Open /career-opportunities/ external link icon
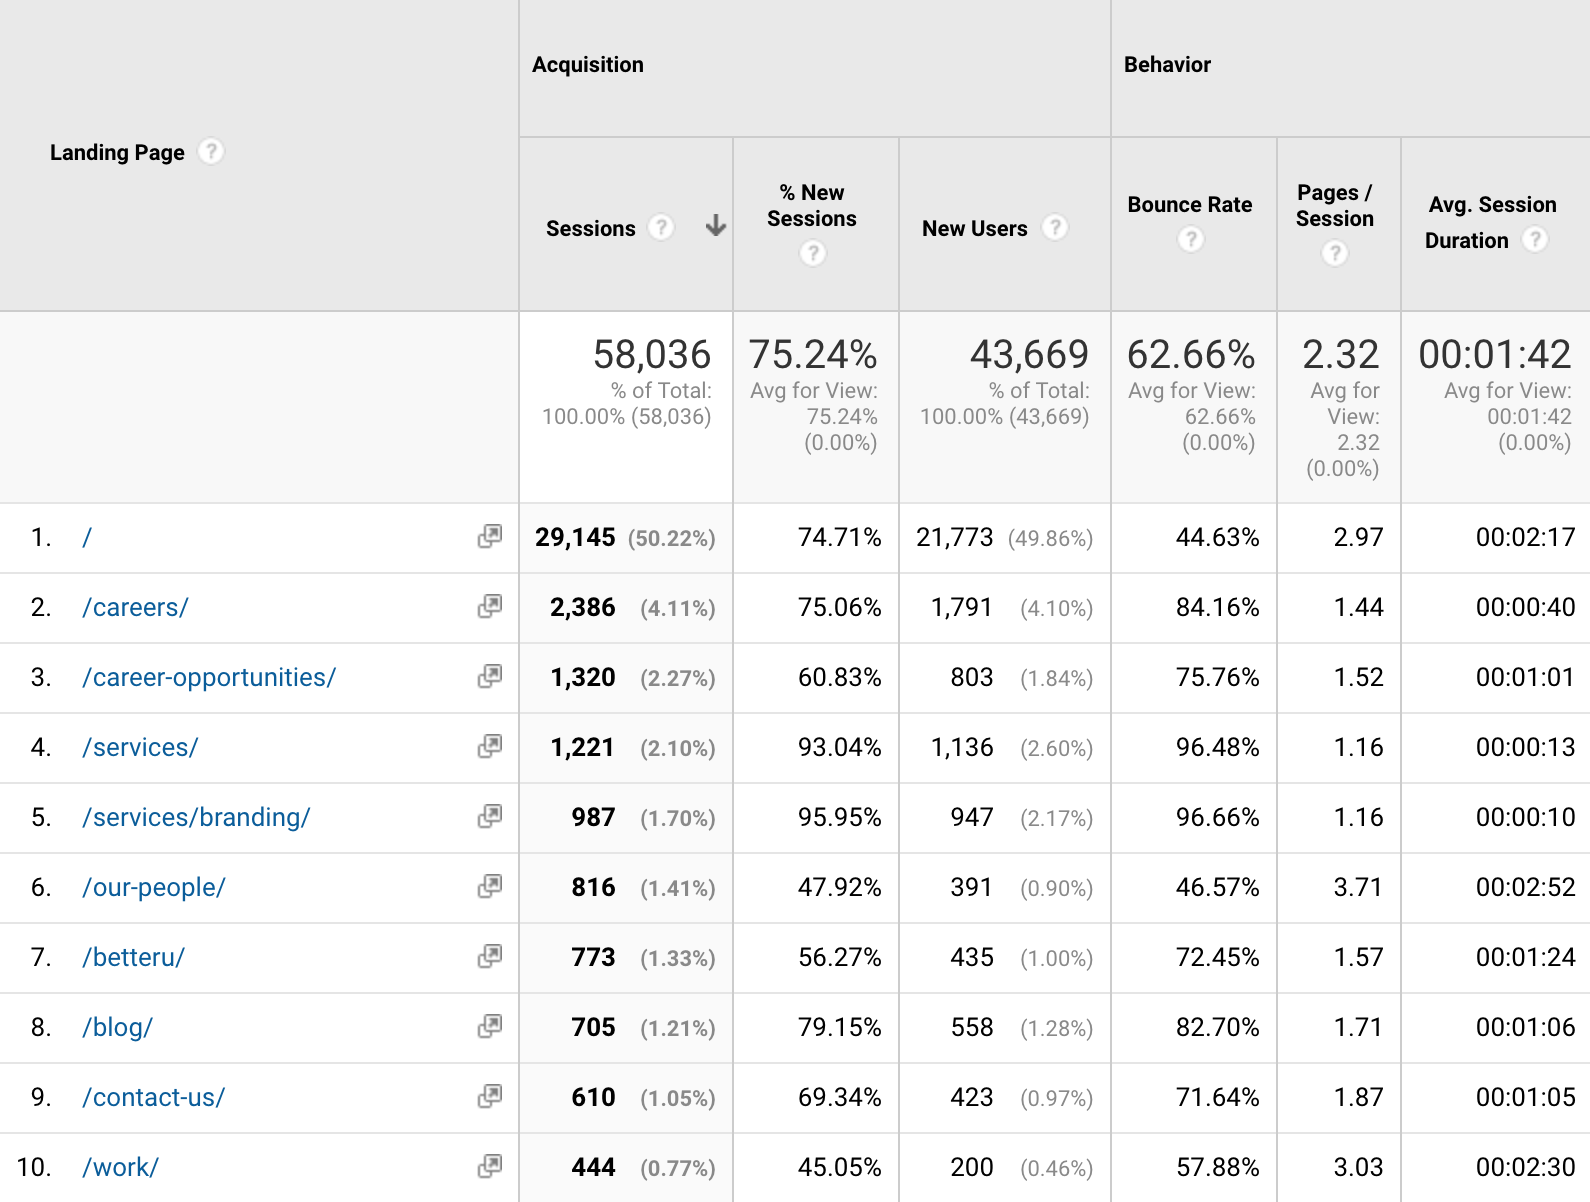 point(490,676)
